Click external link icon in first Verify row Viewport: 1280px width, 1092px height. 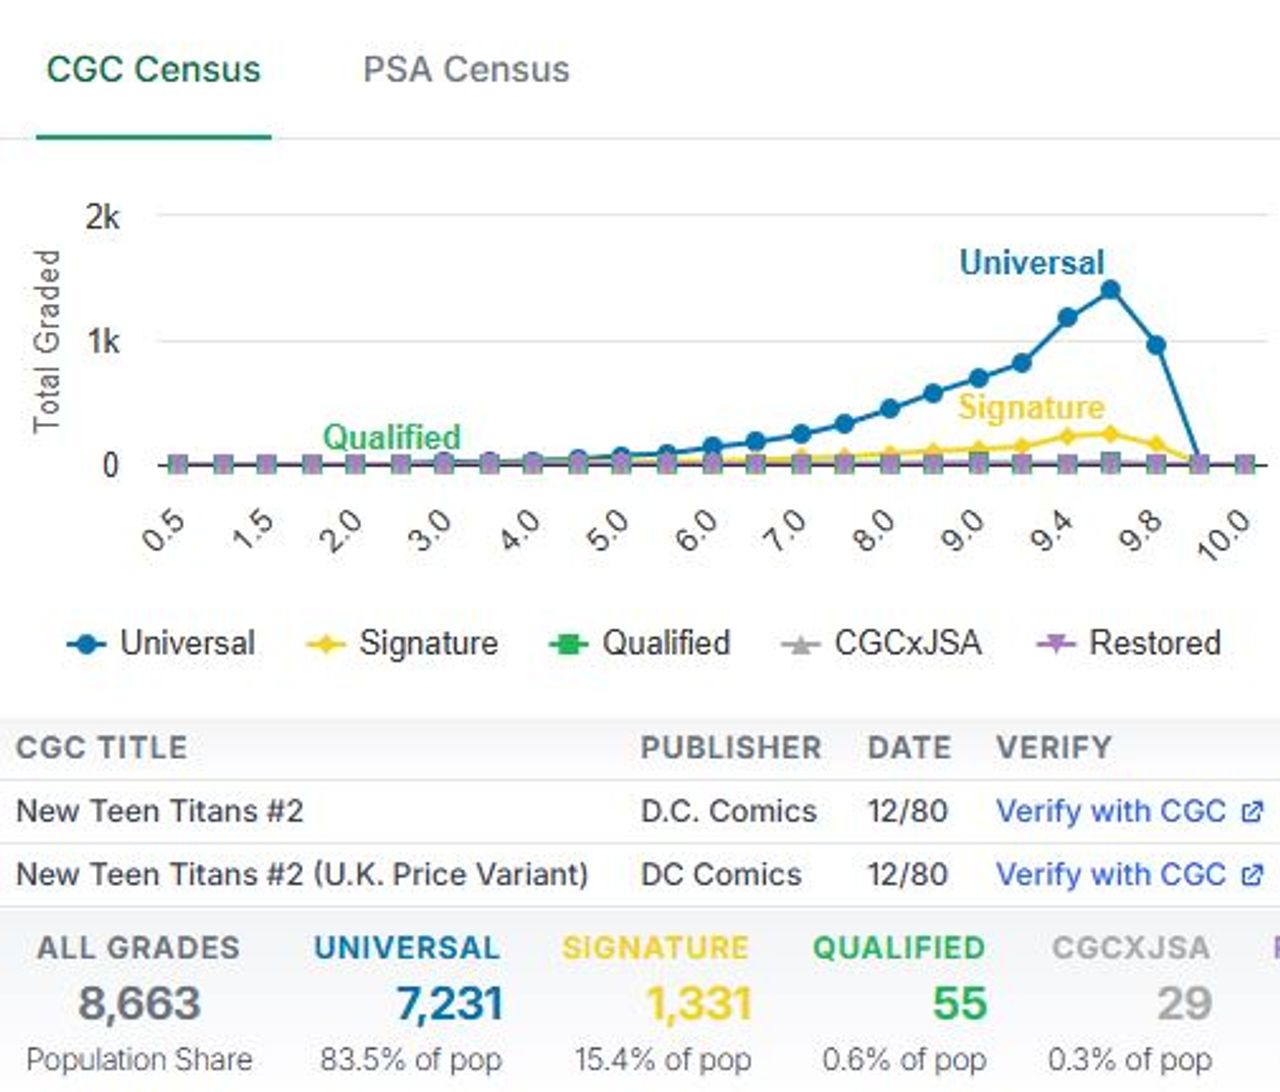click(1252, 812)
